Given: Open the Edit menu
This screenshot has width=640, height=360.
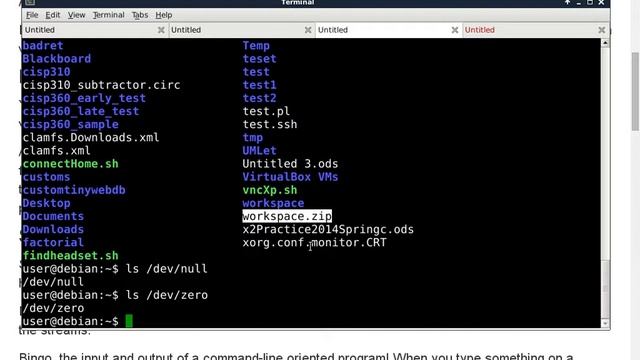Looking at the screenshot, I should pos(52,15).
